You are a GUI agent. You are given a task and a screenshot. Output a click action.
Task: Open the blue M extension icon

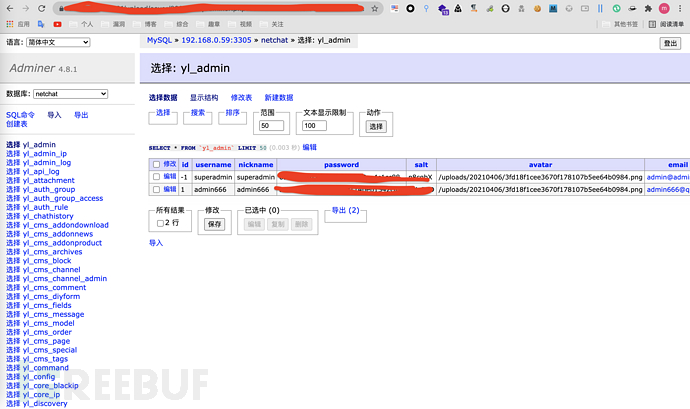tap(553, 8)
